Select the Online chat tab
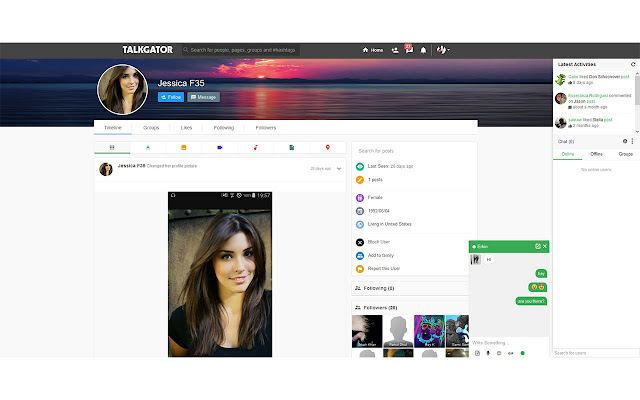Screen dimensions: 640x400 click(568, 154)
